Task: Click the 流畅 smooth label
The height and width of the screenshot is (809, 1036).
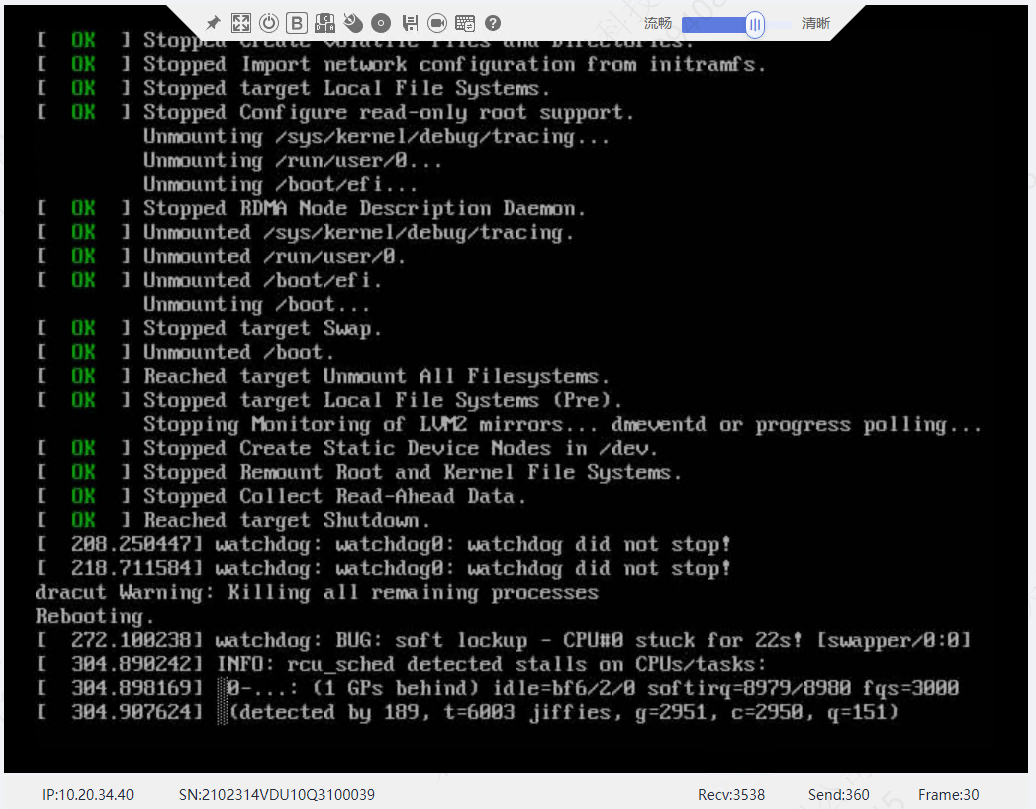Action: pyautogui.click(x=657, y=24)
